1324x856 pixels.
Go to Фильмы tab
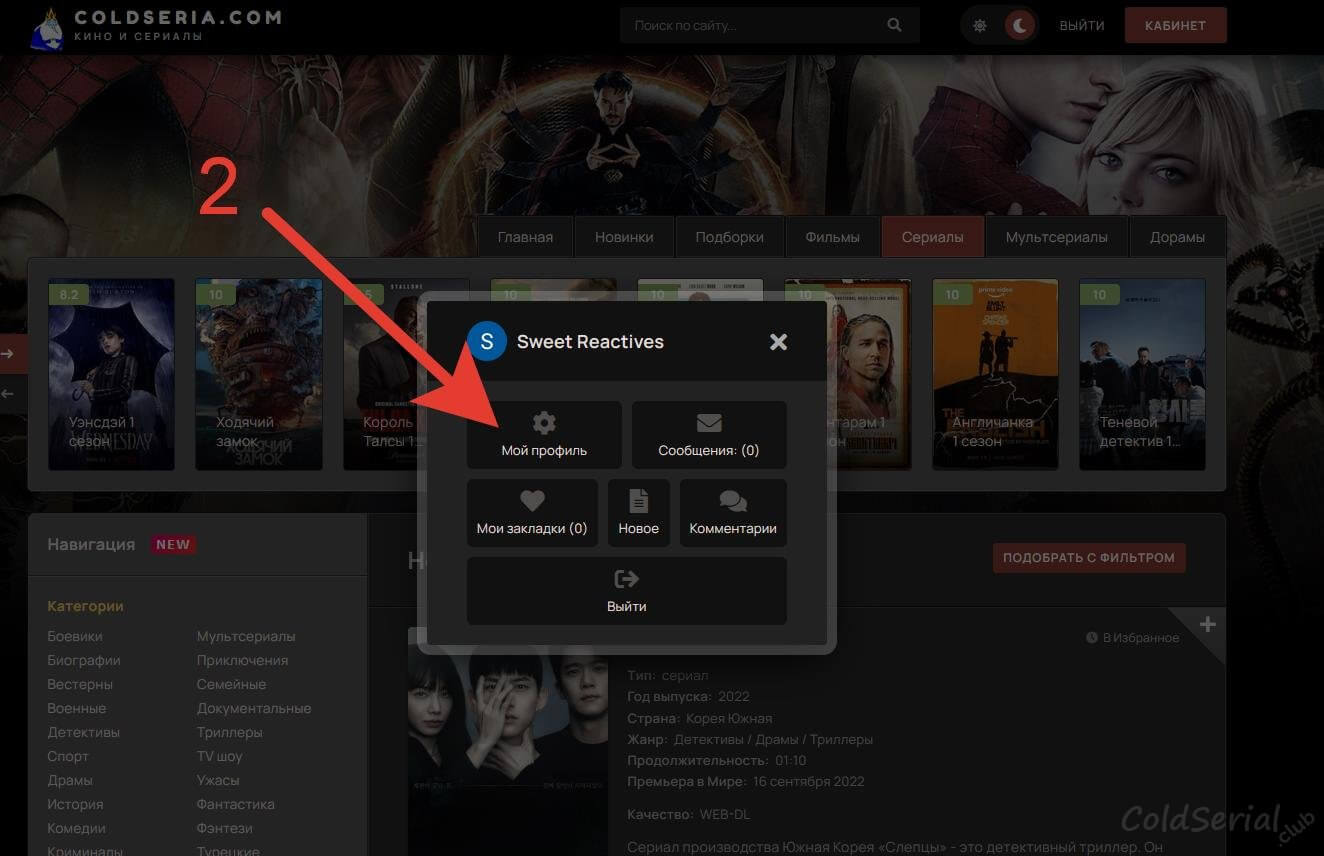(x=832, y=237)
